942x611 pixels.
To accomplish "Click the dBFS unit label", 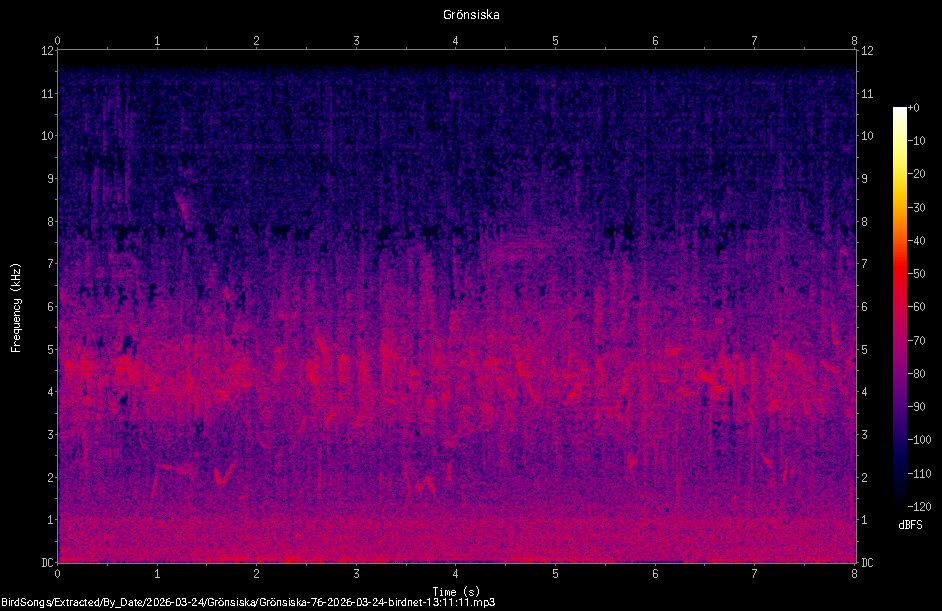I will [910, 525].
